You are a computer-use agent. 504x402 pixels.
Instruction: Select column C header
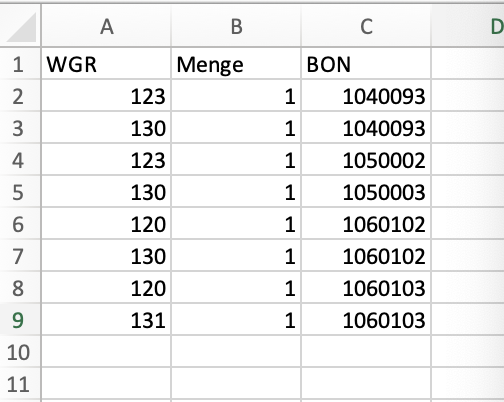pos(366,26)
